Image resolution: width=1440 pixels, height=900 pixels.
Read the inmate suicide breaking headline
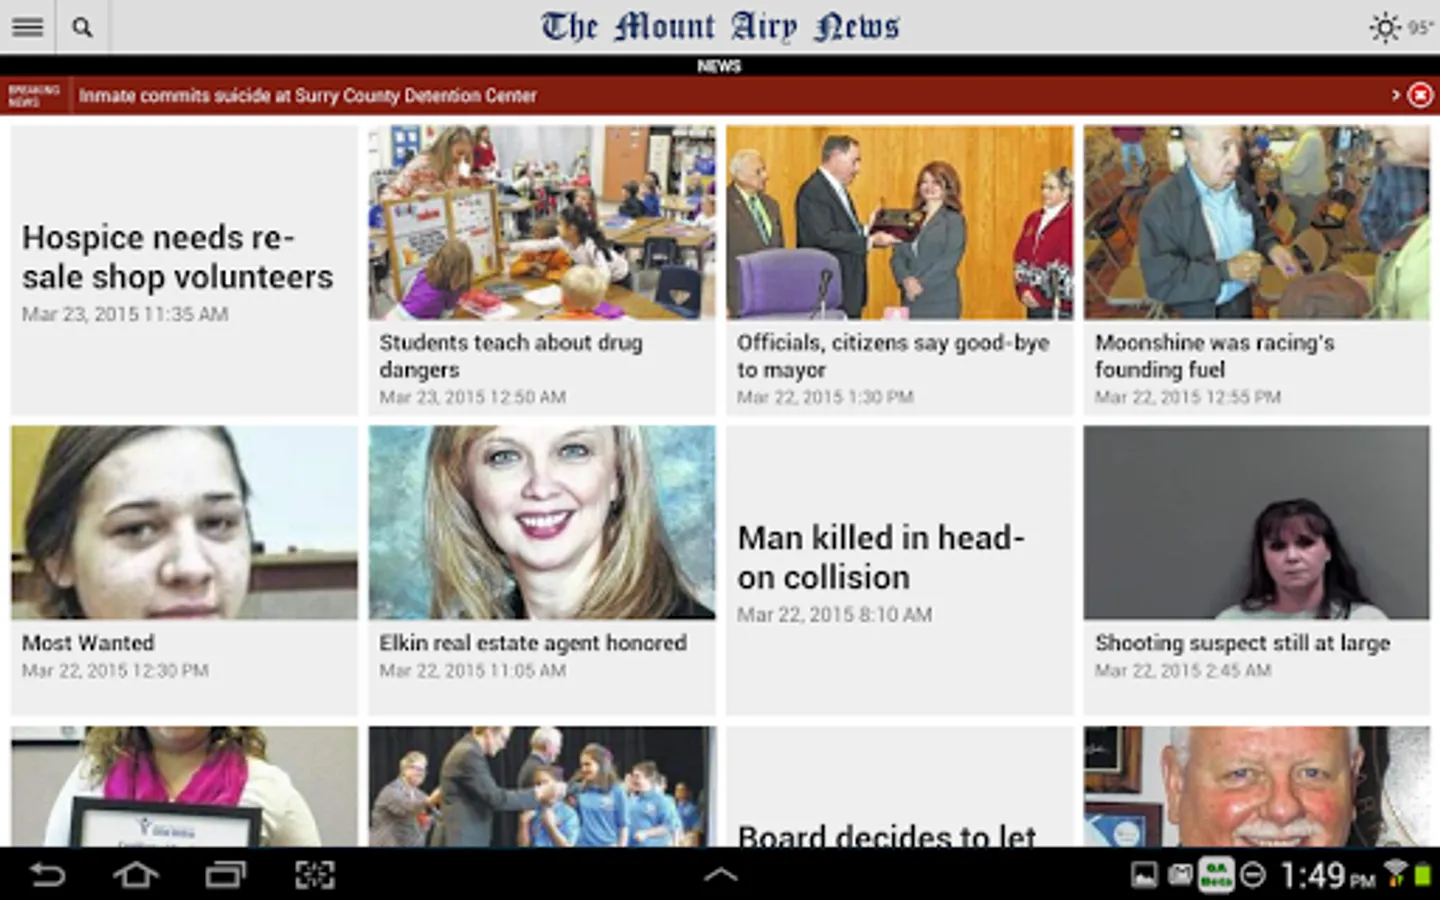tap(308, 96)
